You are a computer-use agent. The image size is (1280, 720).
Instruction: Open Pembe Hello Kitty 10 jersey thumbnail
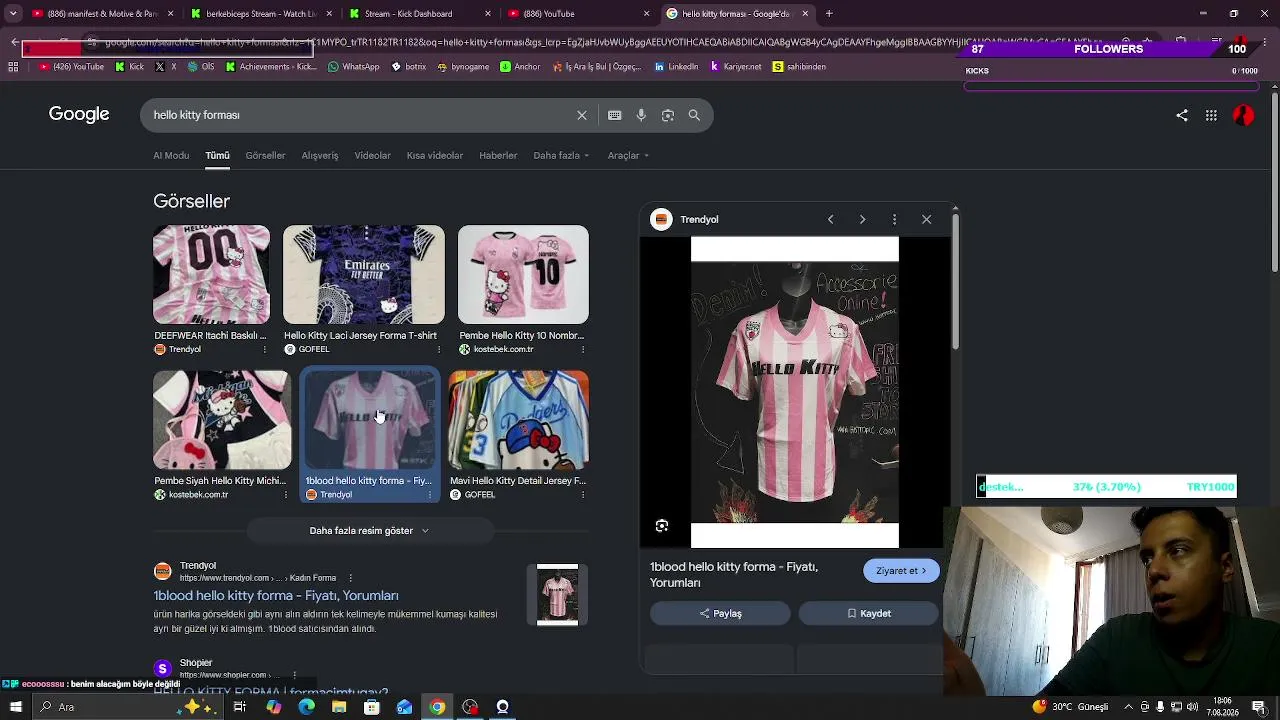point(523,275)
